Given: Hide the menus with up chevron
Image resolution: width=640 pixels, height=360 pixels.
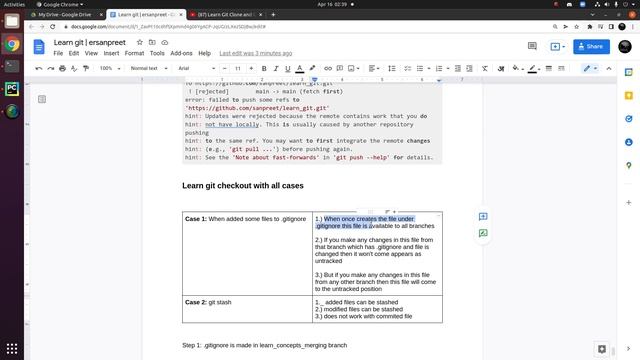Looking at the screenshot, I should [609, 68].
